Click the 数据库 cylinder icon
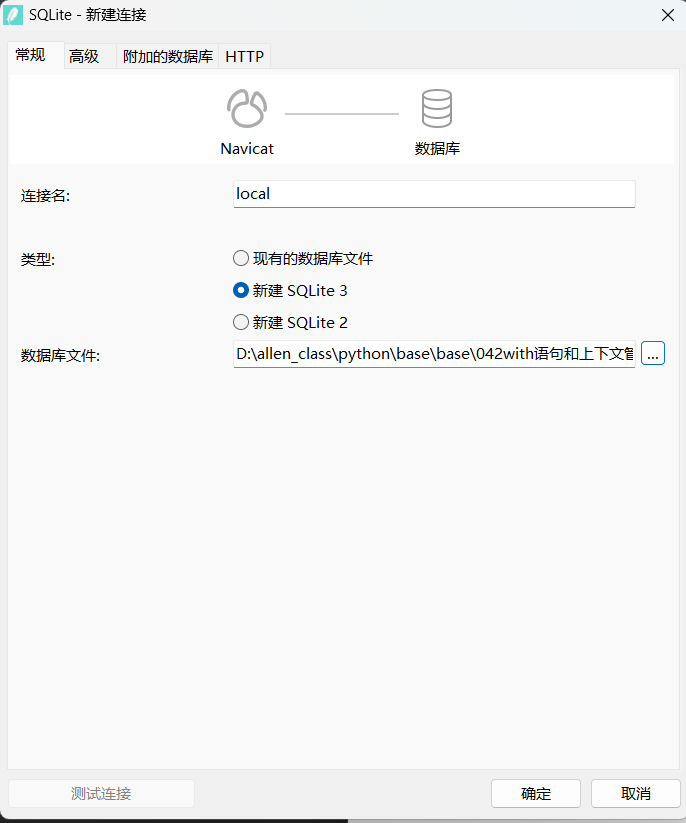 pyautogui.click(x=437, y=109)
